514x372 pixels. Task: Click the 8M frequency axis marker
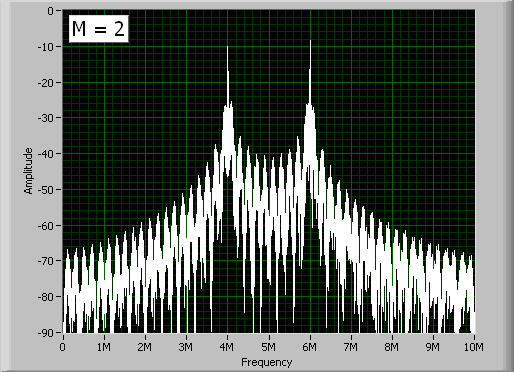click(x=391, y=347)
